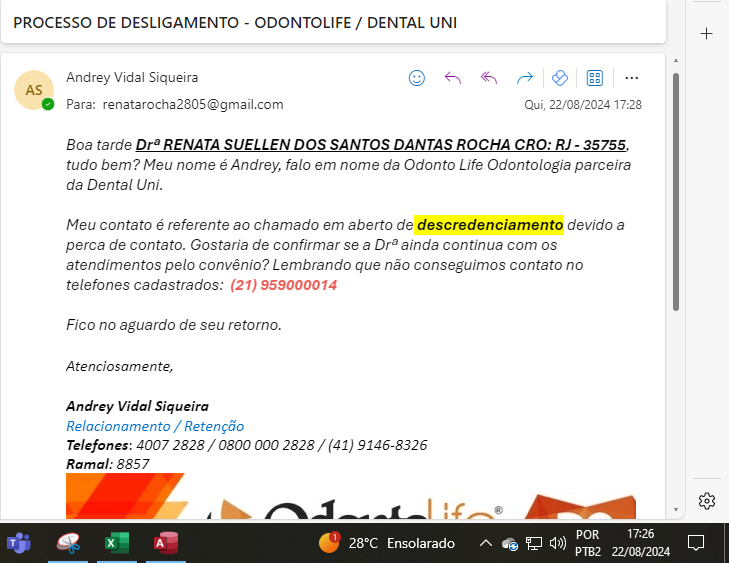Screen dimensions: 729x563
Task: React to the message with the emoji icon
Action: [x=417, y=78]
